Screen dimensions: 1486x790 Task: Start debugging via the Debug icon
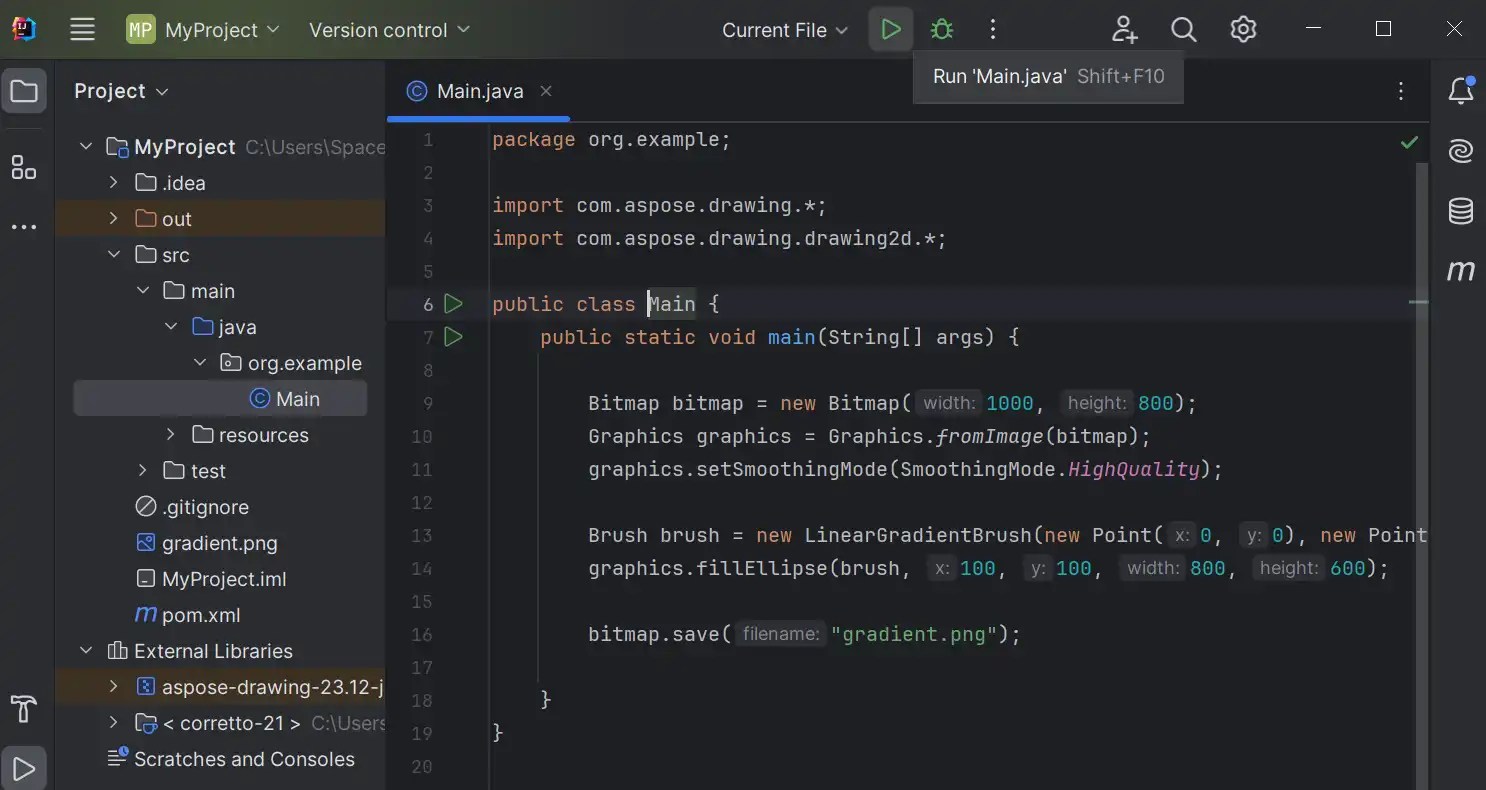(x=941, y=29)
